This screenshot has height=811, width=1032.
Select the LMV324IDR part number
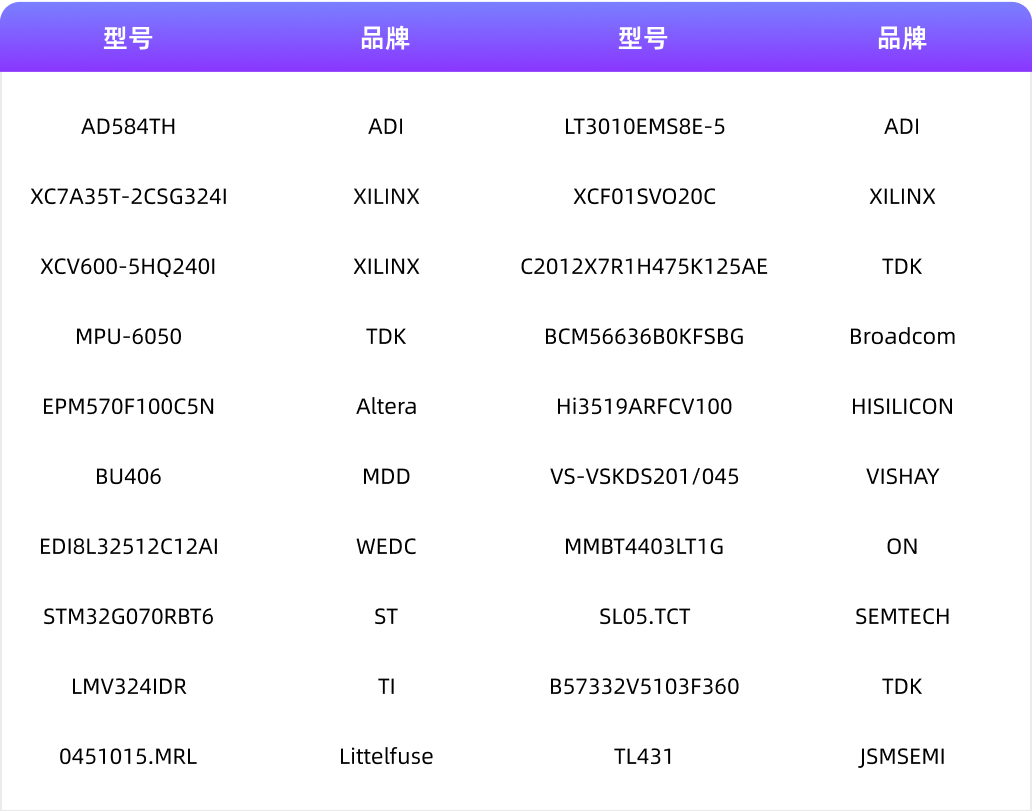tap(126, 686)
